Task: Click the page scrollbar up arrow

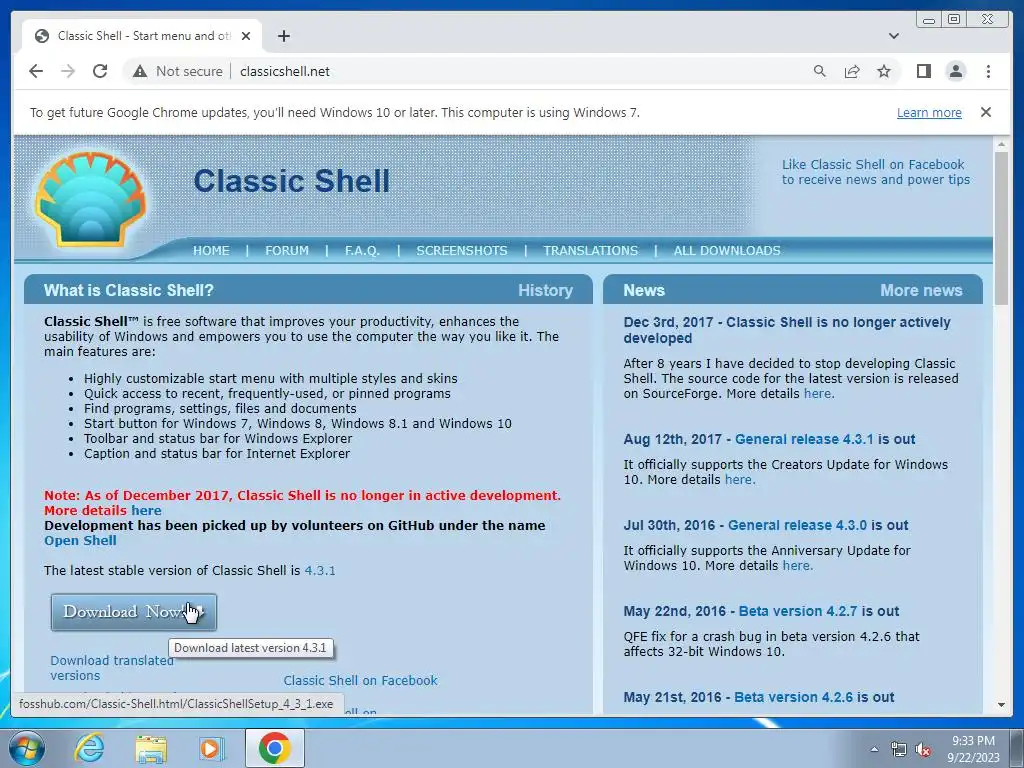Action: click(1001, 143)
